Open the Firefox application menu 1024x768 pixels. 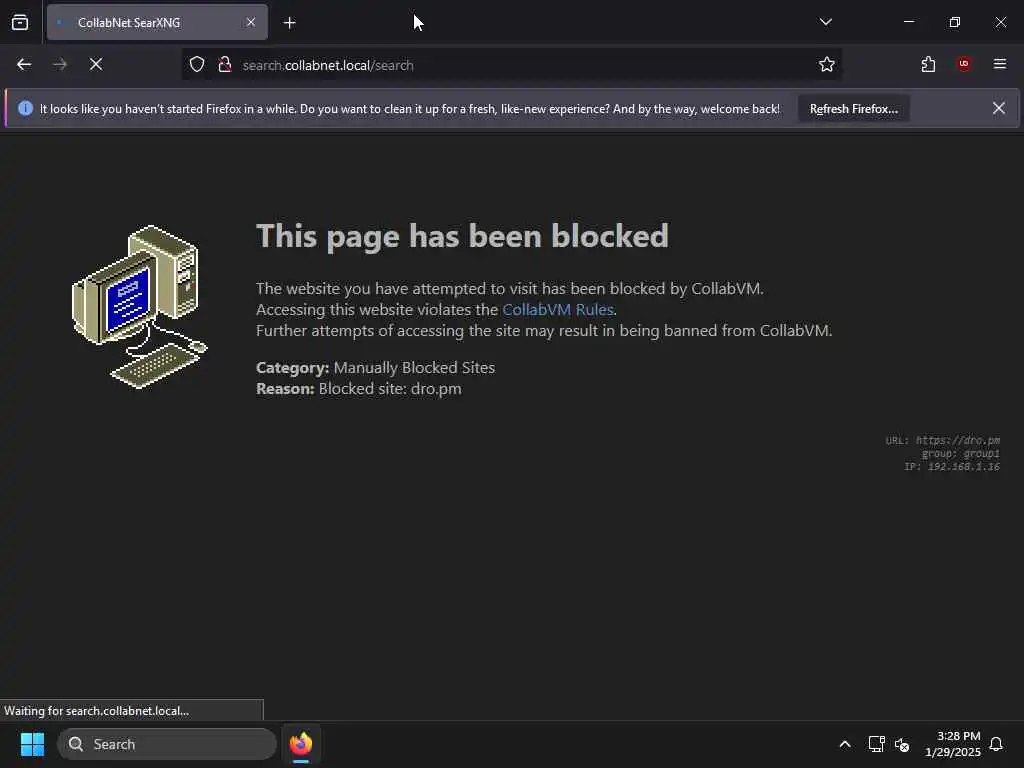pos(1000,64)
